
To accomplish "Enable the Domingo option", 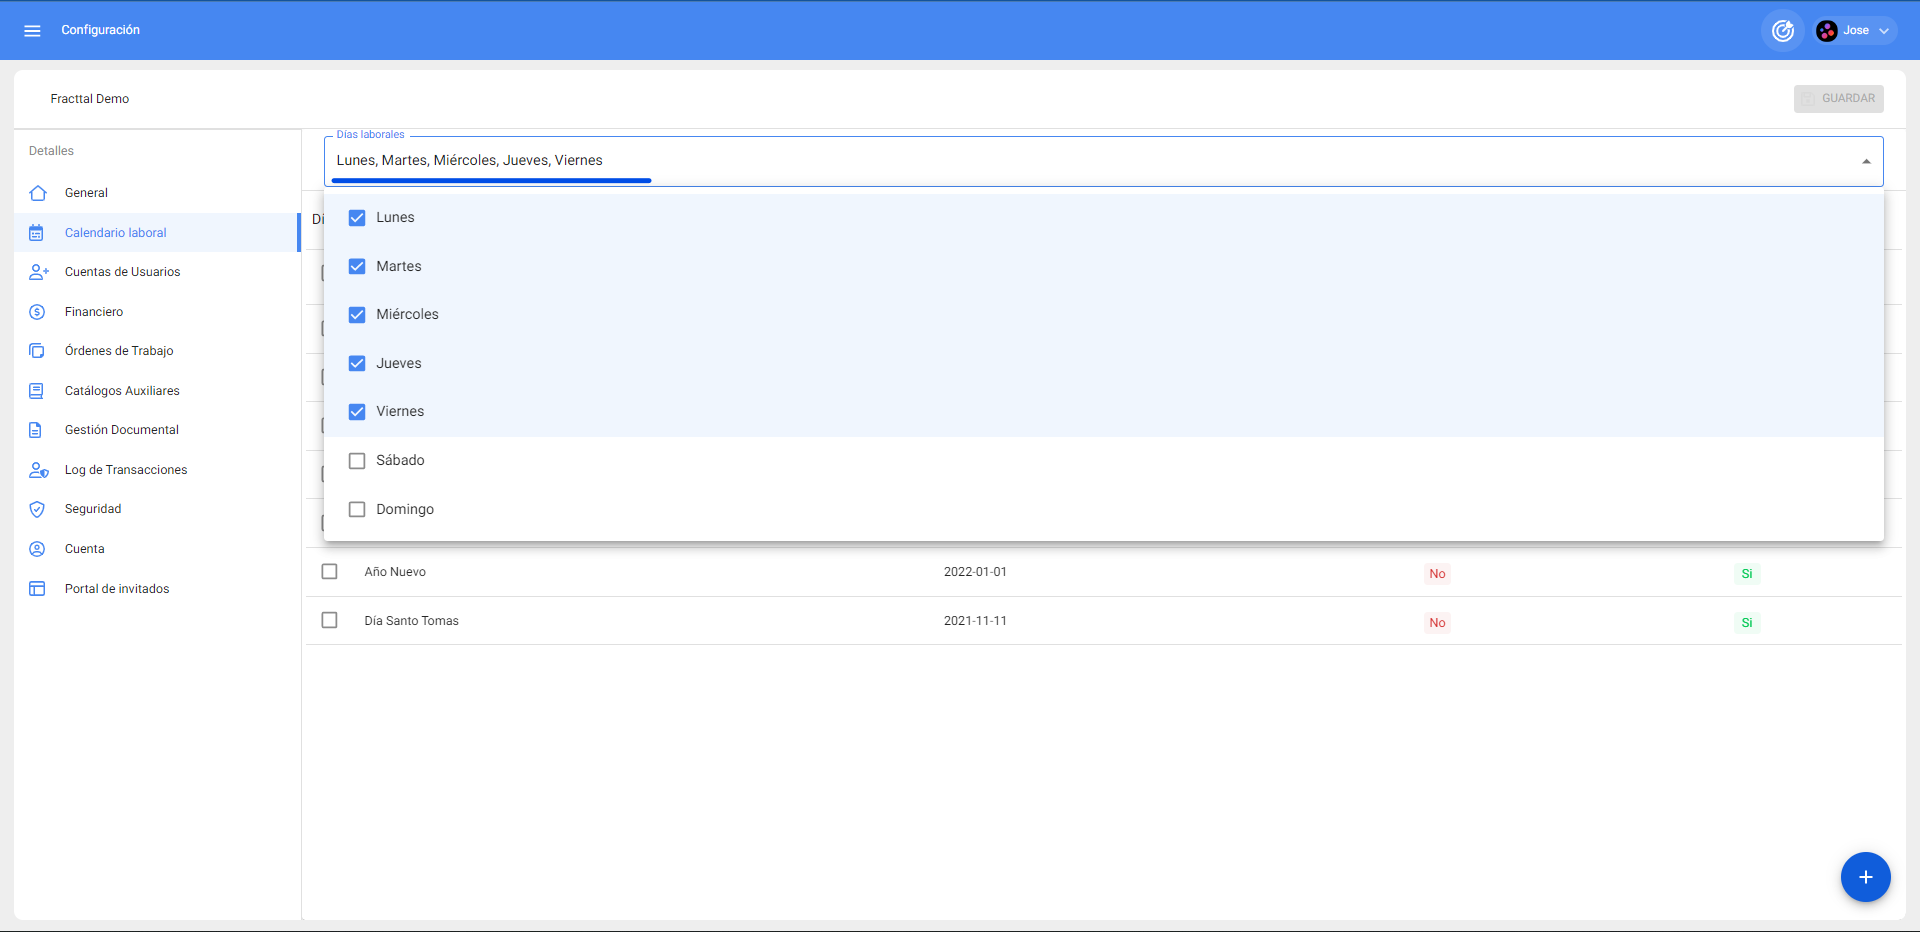I will click(x=357, y=510).
